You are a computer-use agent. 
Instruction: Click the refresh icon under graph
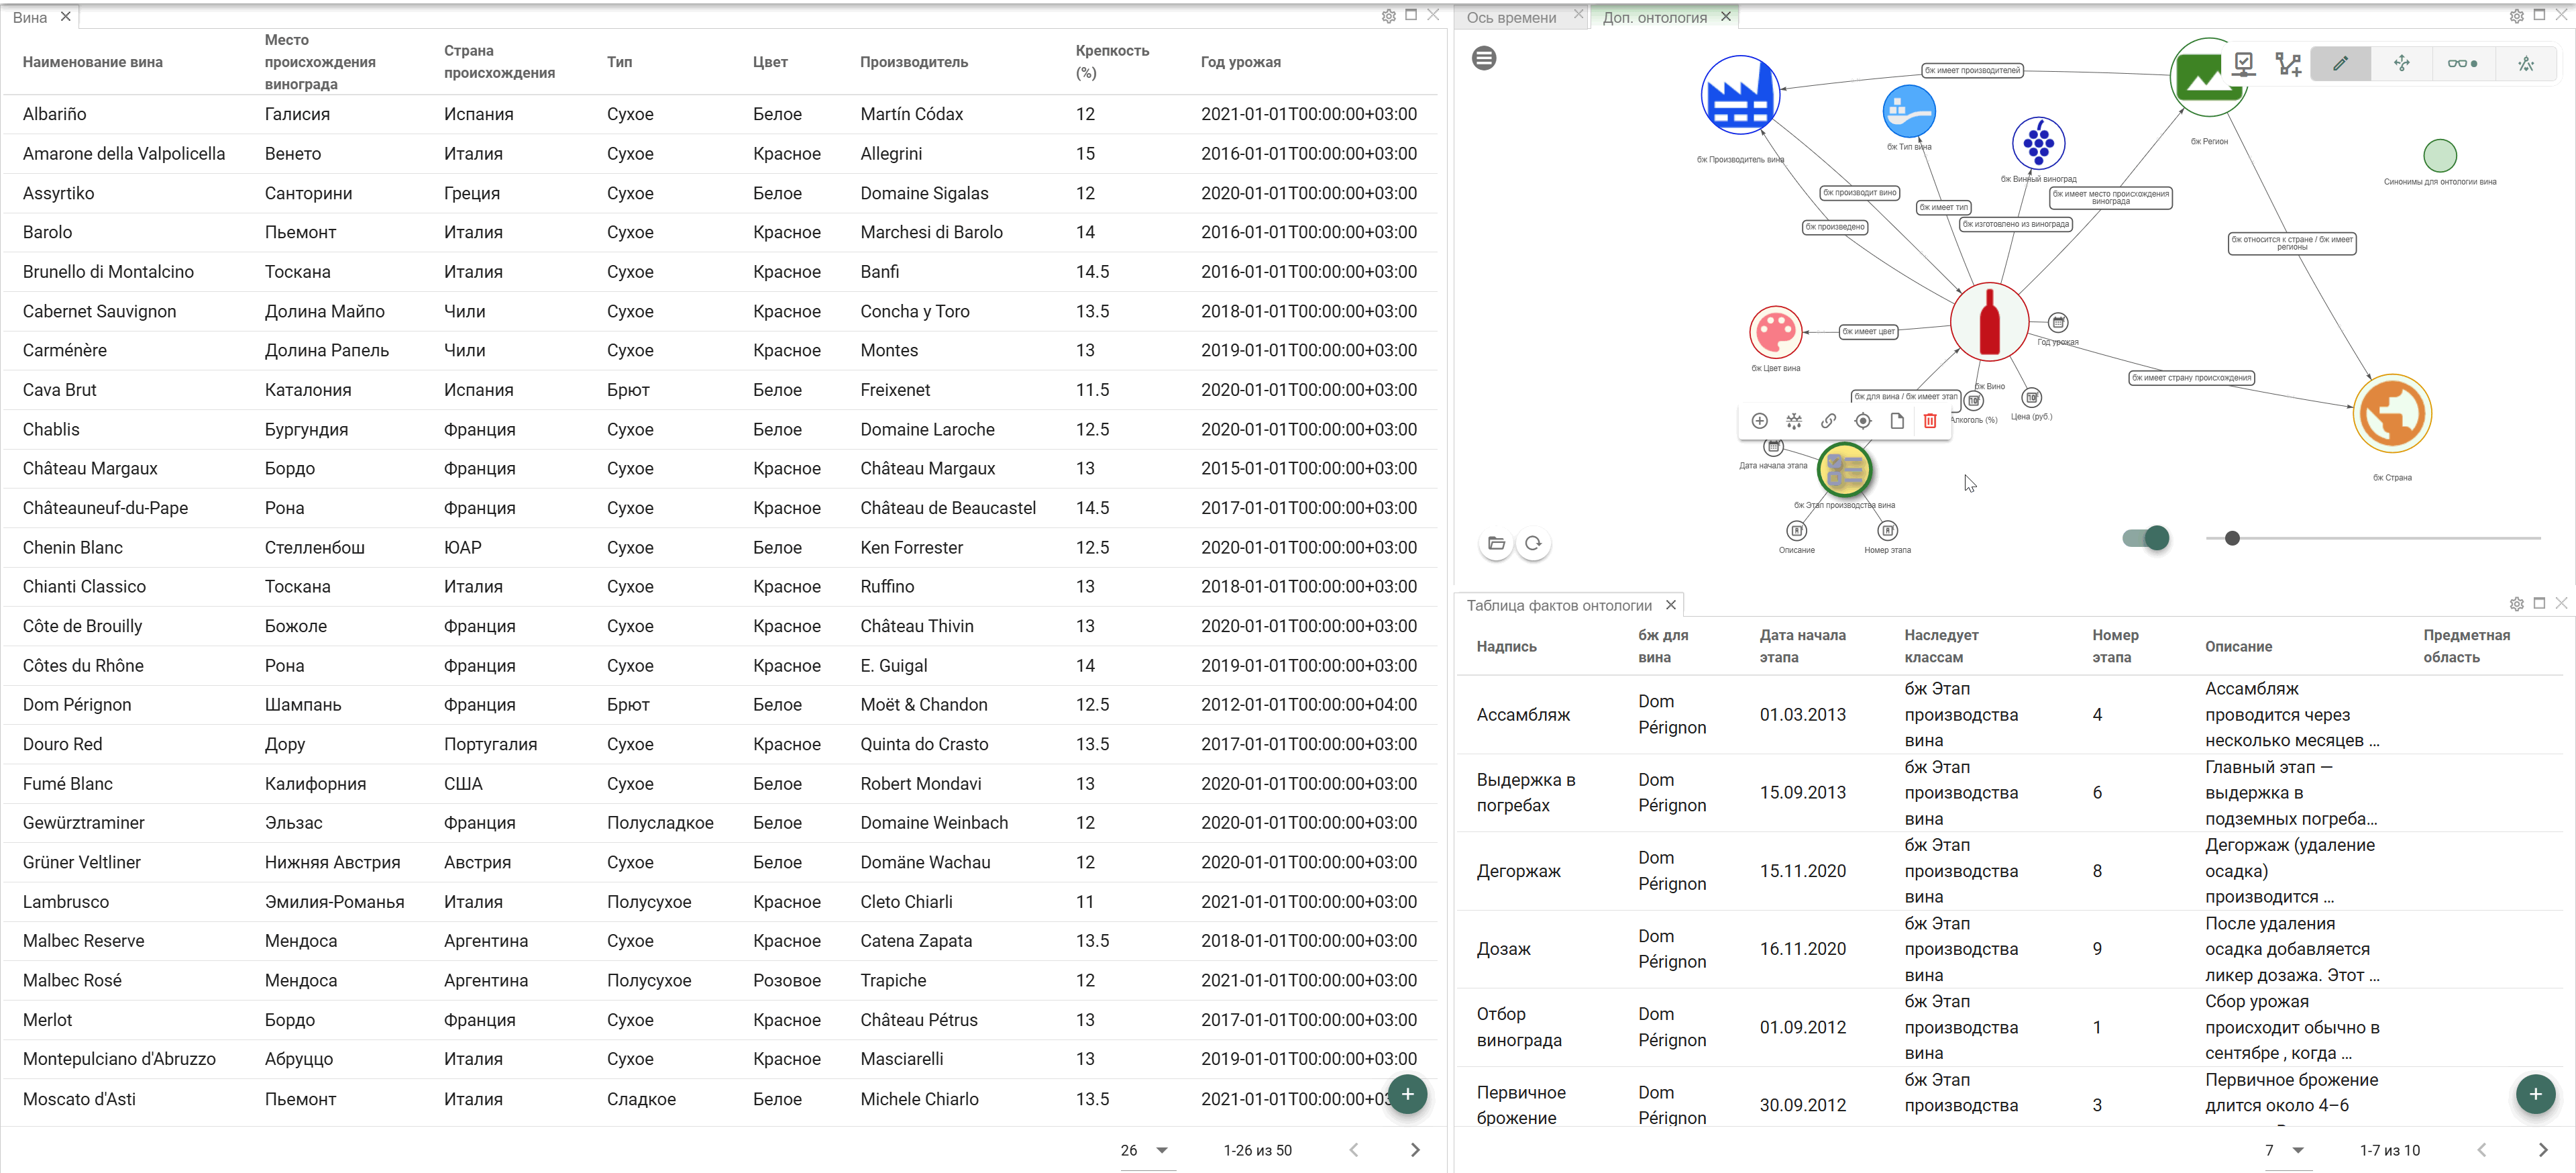(x=1533, y=544)
